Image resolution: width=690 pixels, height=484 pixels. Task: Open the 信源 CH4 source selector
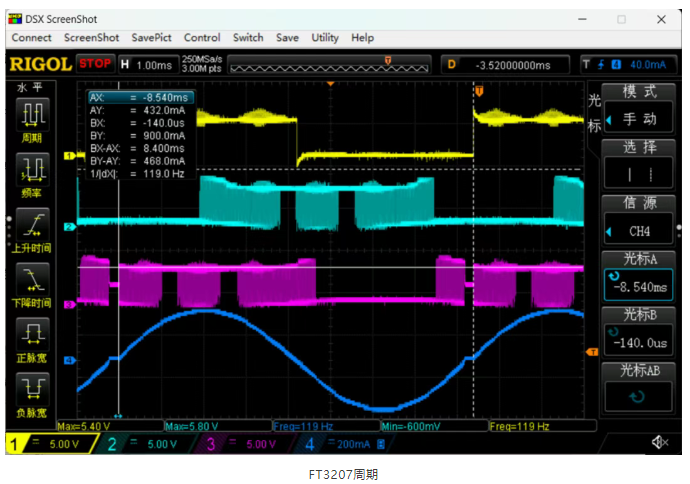coord(638,220)
